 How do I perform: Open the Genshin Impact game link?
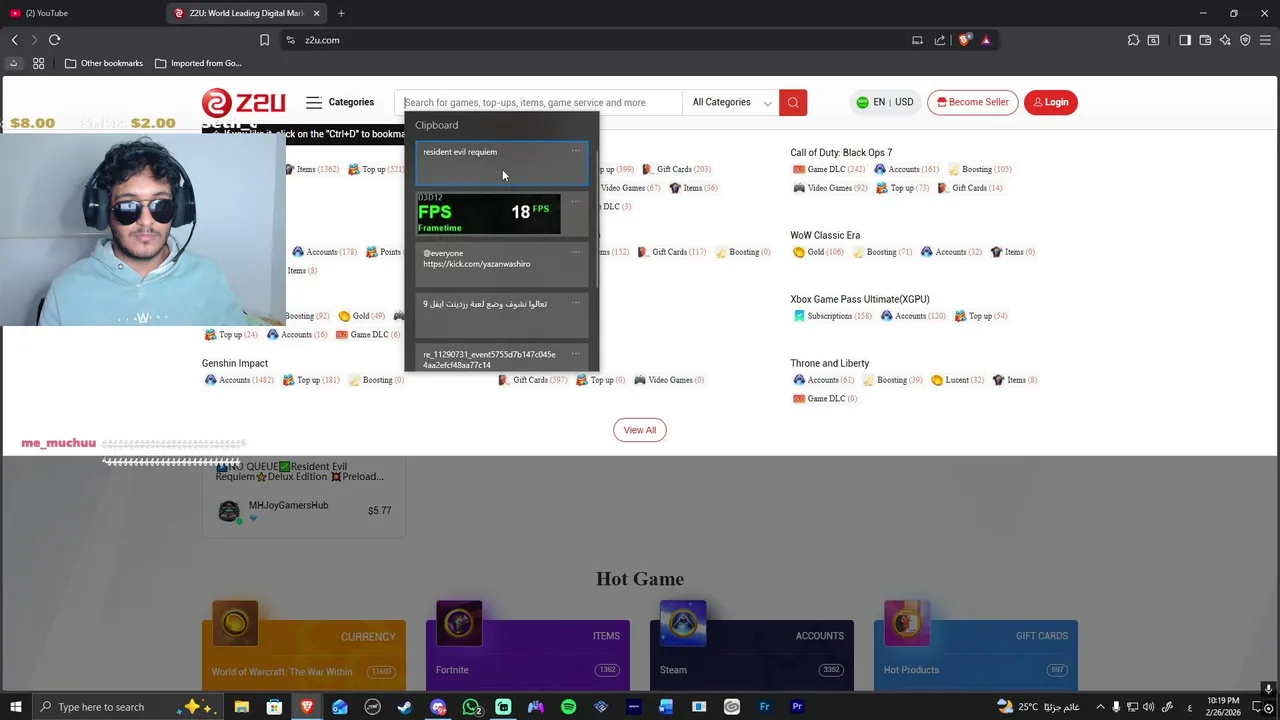pos(235,363)
